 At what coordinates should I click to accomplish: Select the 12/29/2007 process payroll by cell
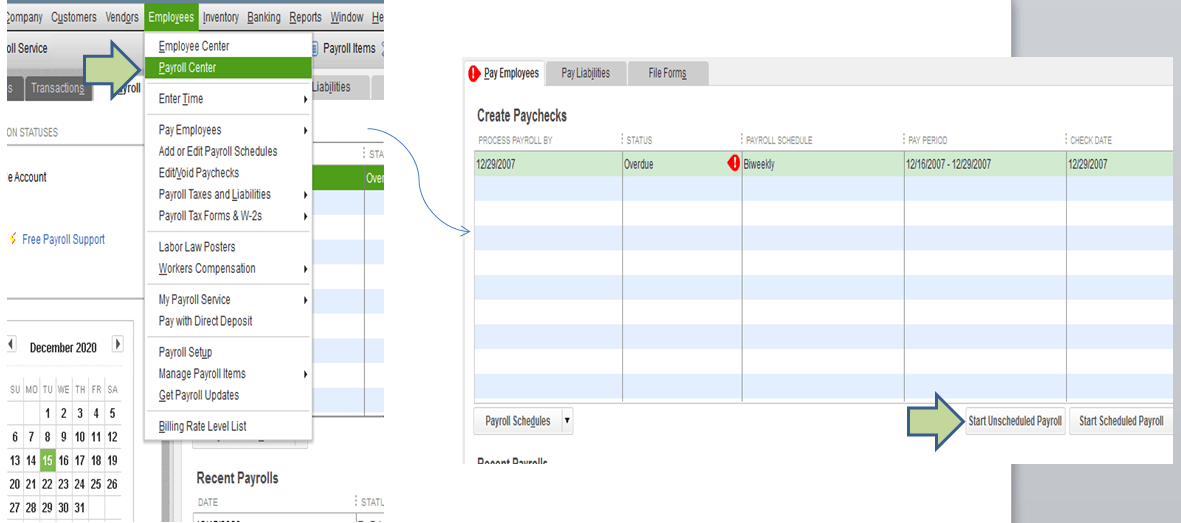548,164
